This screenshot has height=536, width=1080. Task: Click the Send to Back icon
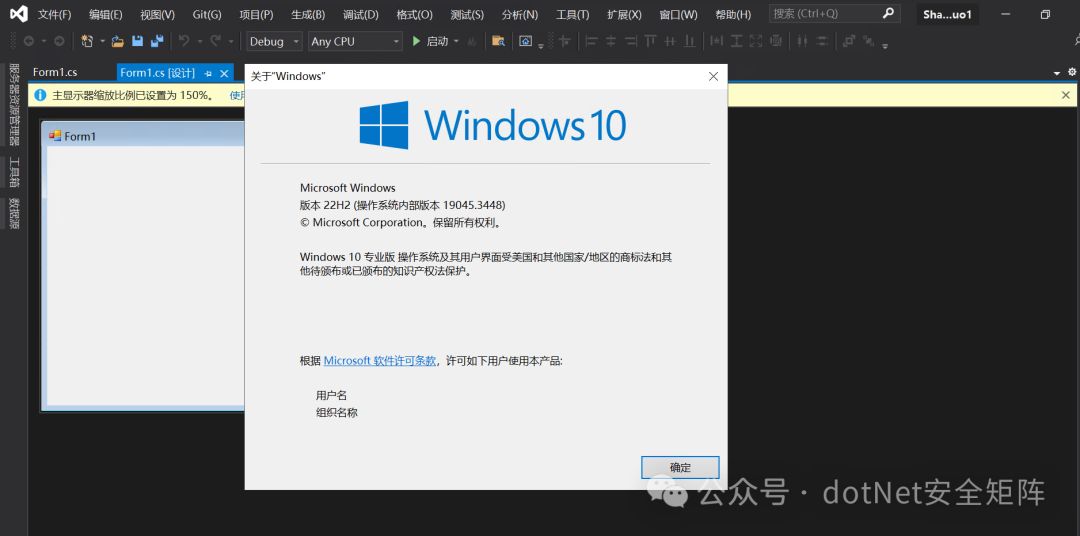[868, 41]
